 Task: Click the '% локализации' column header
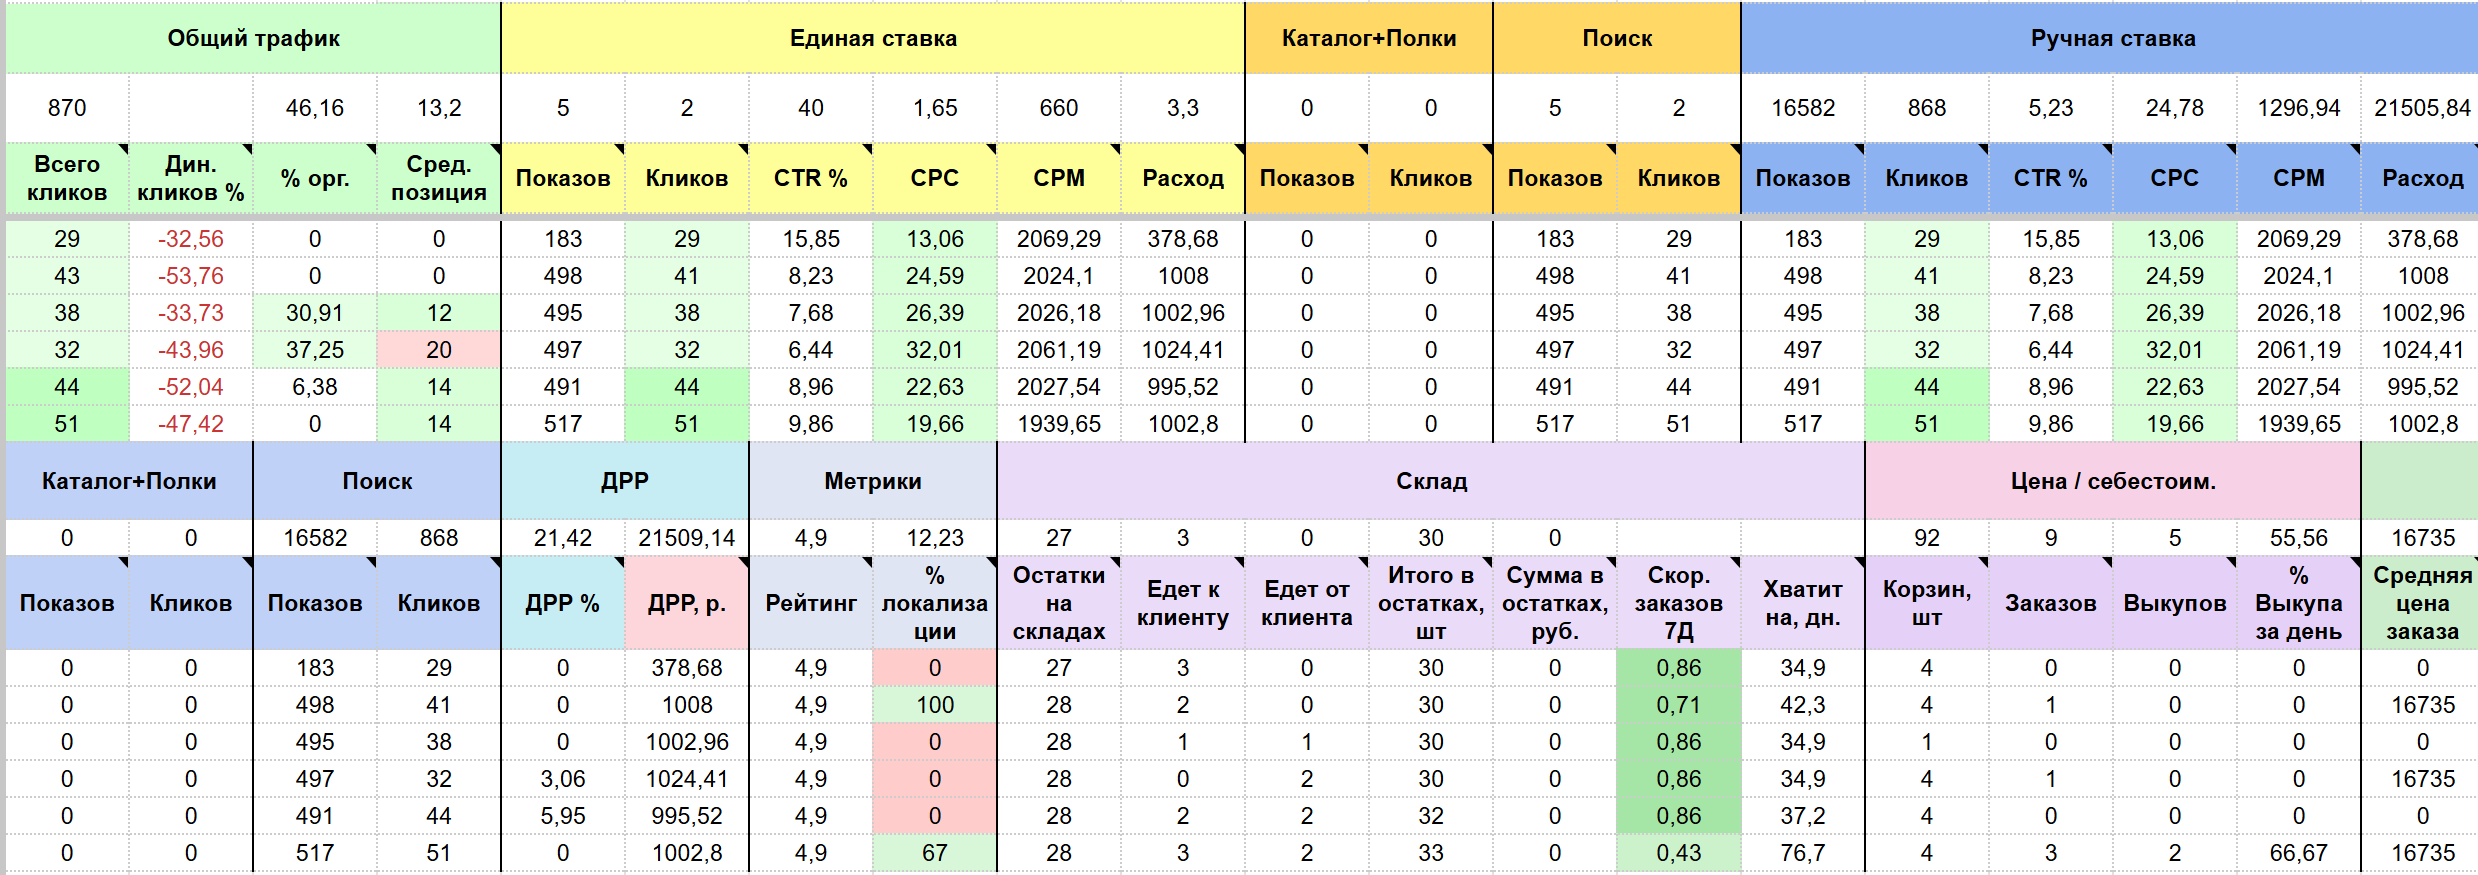[x=935, y=603]
